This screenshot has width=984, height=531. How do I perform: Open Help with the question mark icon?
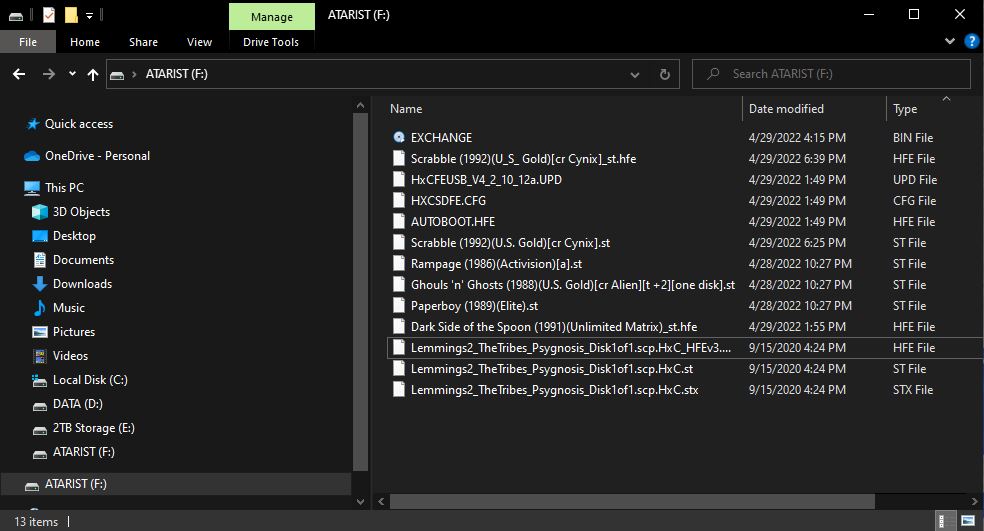tap(971, 41)
